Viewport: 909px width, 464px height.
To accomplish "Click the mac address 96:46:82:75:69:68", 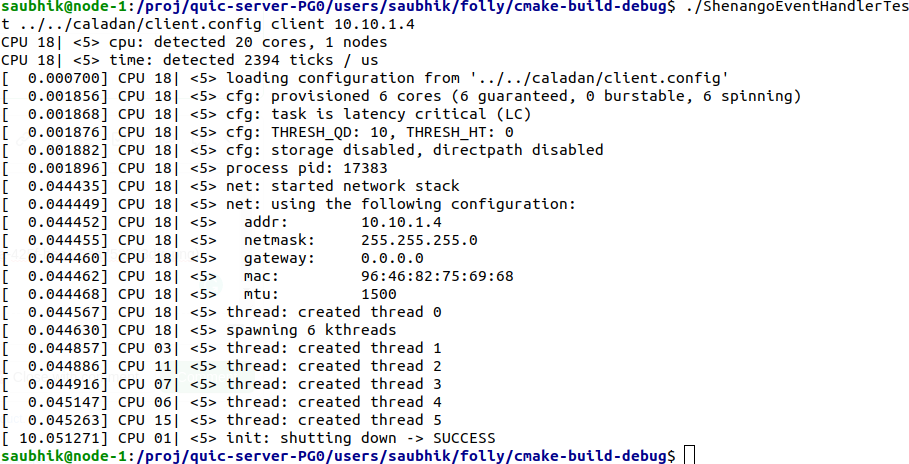I will click(437, 276).
